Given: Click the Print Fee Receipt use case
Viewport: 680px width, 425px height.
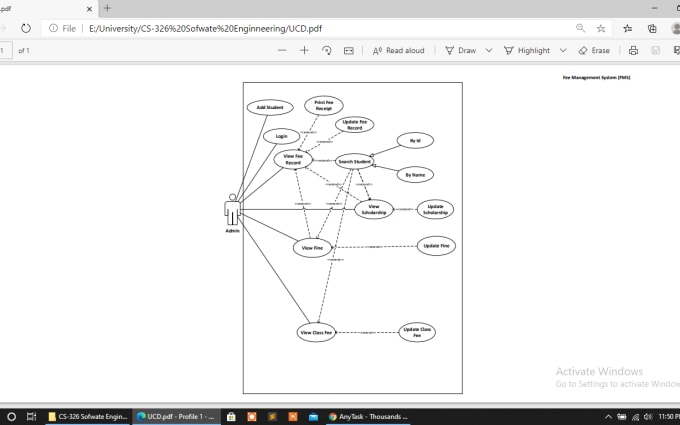Looking at the screenshot, I should (x=324, y=106).
